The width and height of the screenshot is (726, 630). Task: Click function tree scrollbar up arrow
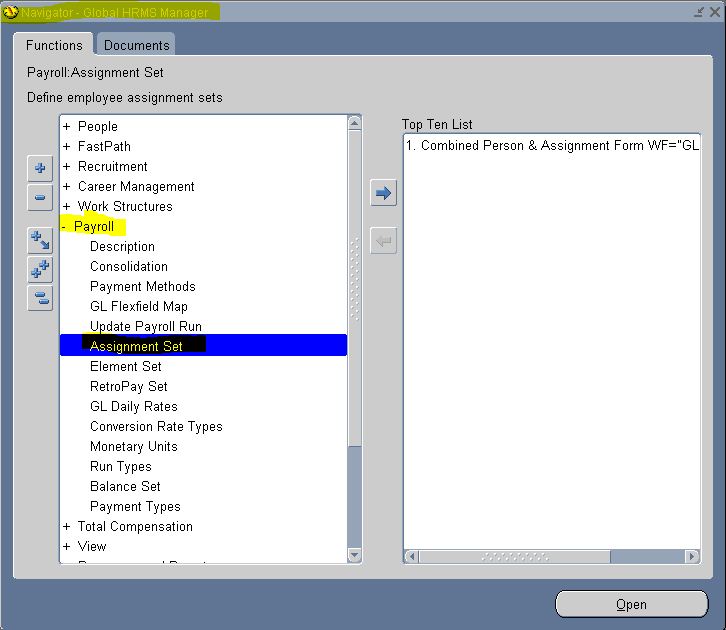coord(354,123)
